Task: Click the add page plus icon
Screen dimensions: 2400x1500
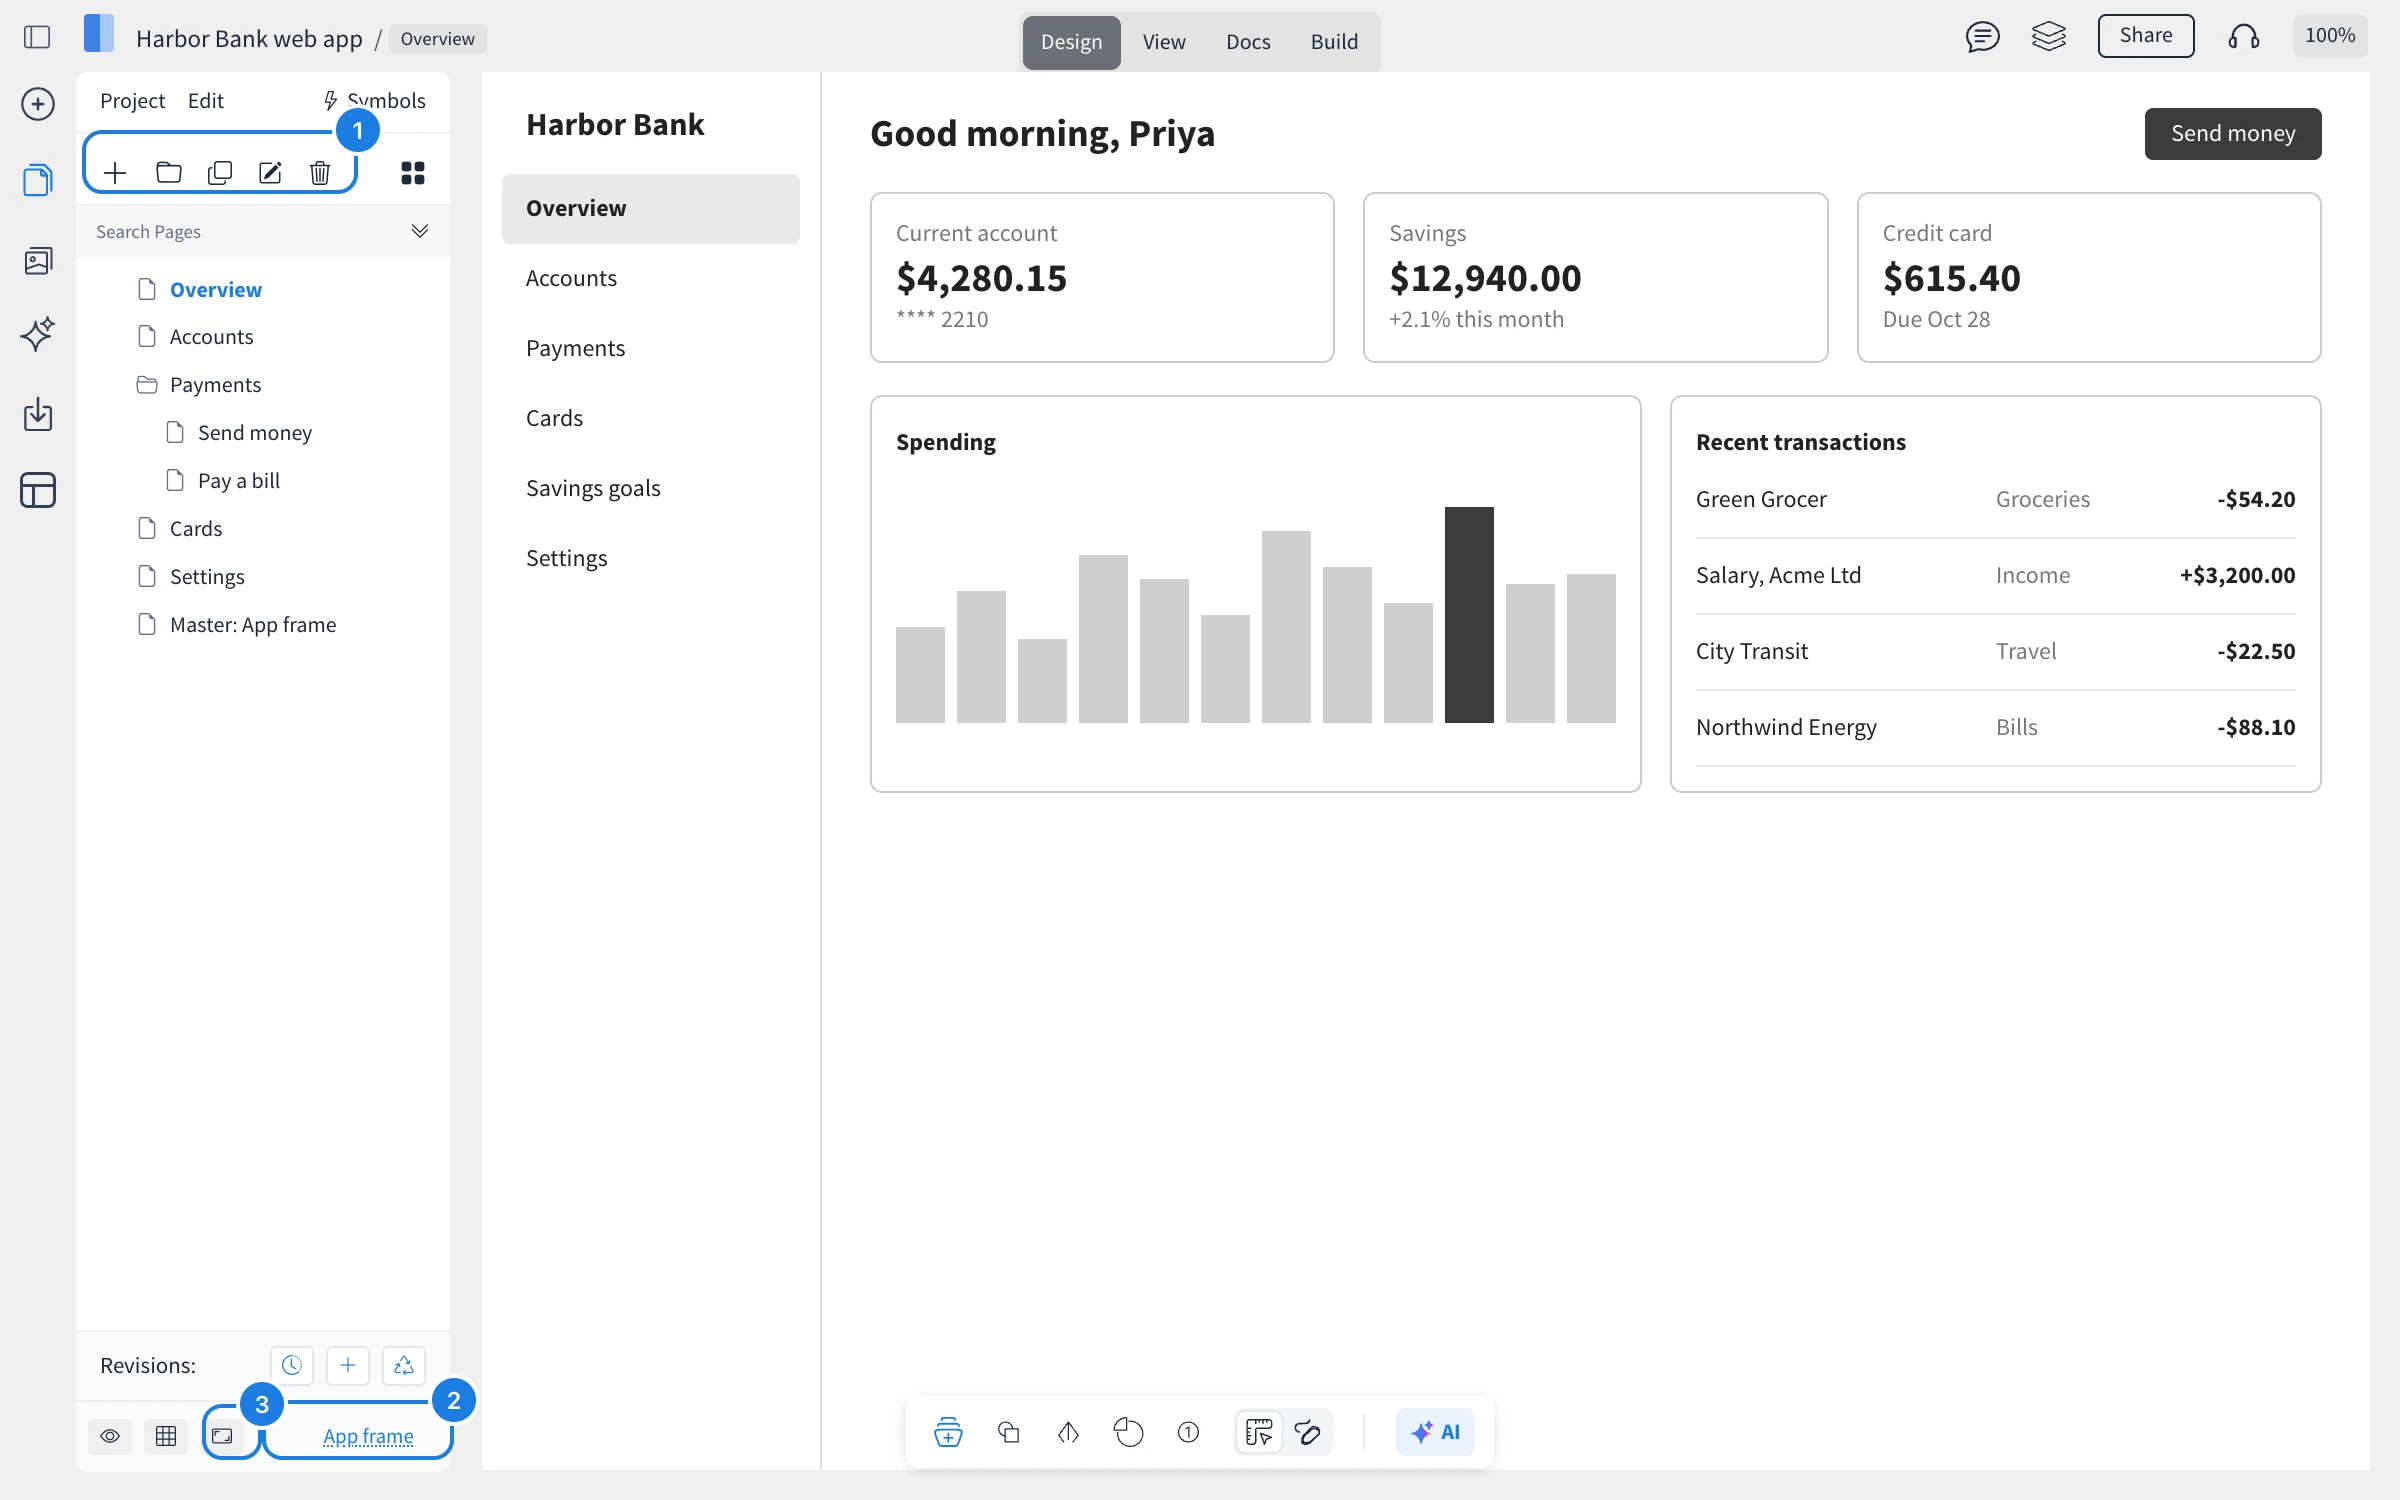Action: 115,173
